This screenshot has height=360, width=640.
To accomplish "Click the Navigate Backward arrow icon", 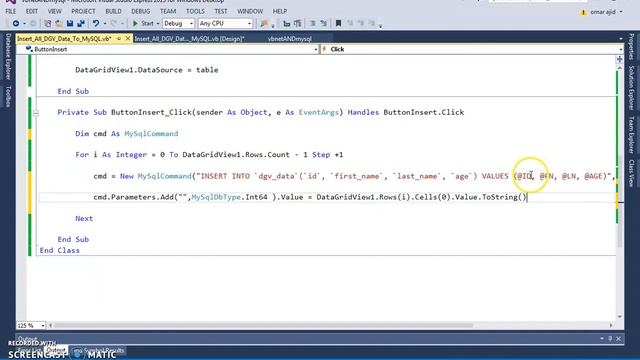I will (16, 24).
